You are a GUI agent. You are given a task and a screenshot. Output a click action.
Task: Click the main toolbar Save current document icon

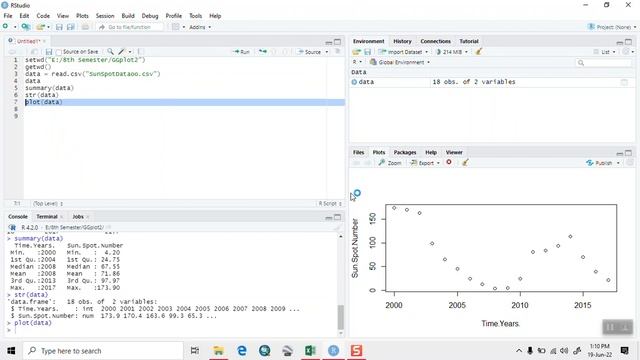[x=59, y=27]
